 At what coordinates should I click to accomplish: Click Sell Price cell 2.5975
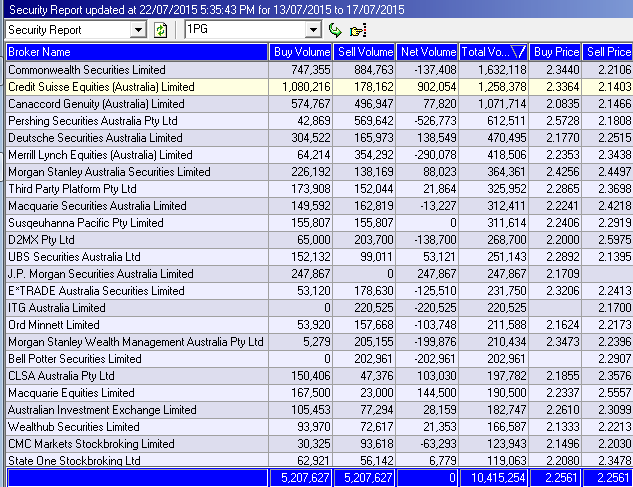point(608,240)
